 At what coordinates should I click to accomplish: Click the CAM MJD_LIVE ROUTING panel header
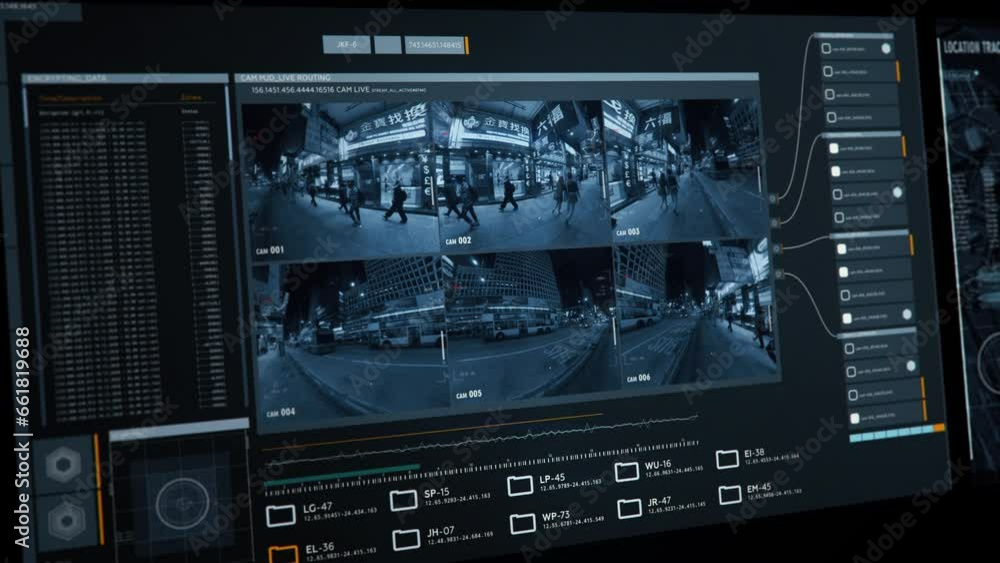click(x=497, y=77)
